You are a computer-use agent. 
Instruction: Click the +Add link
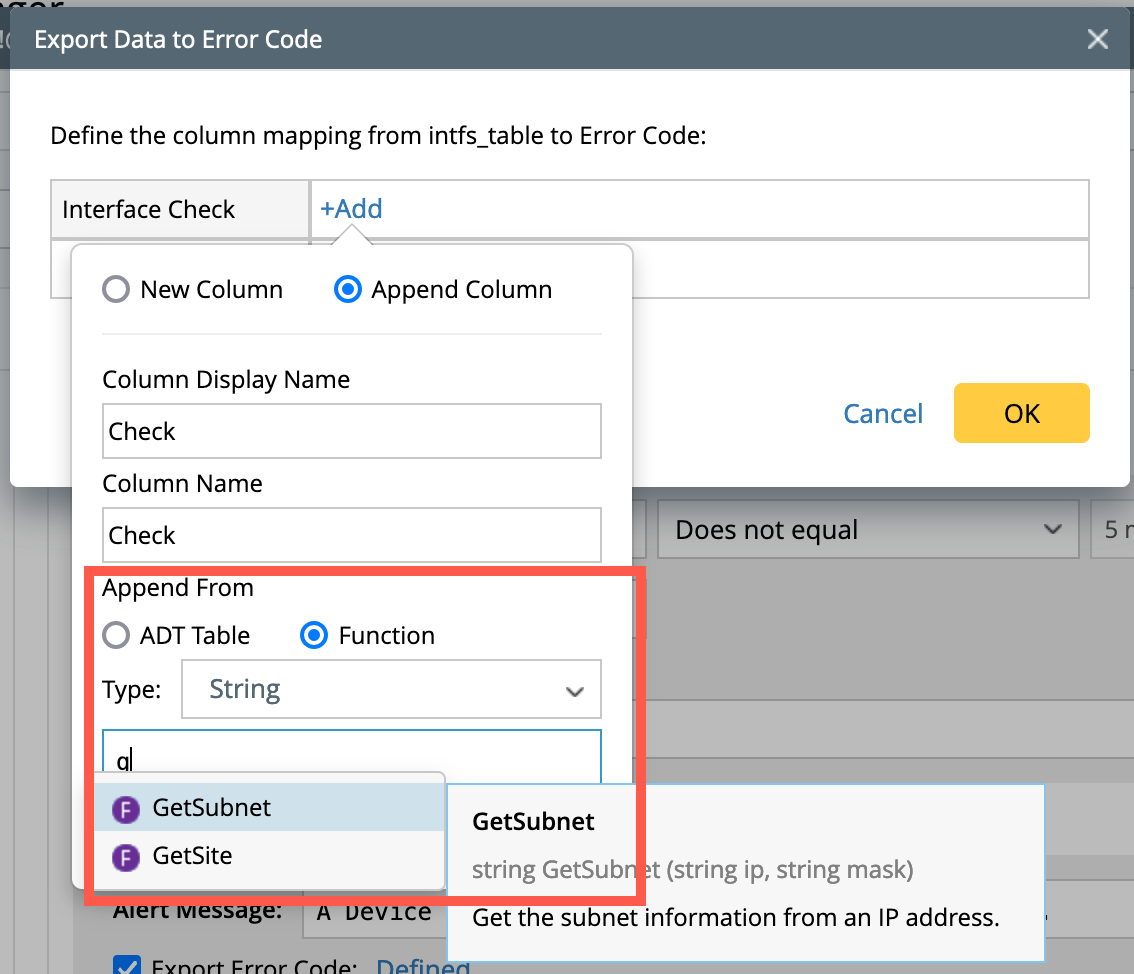[x=351, y=209]
